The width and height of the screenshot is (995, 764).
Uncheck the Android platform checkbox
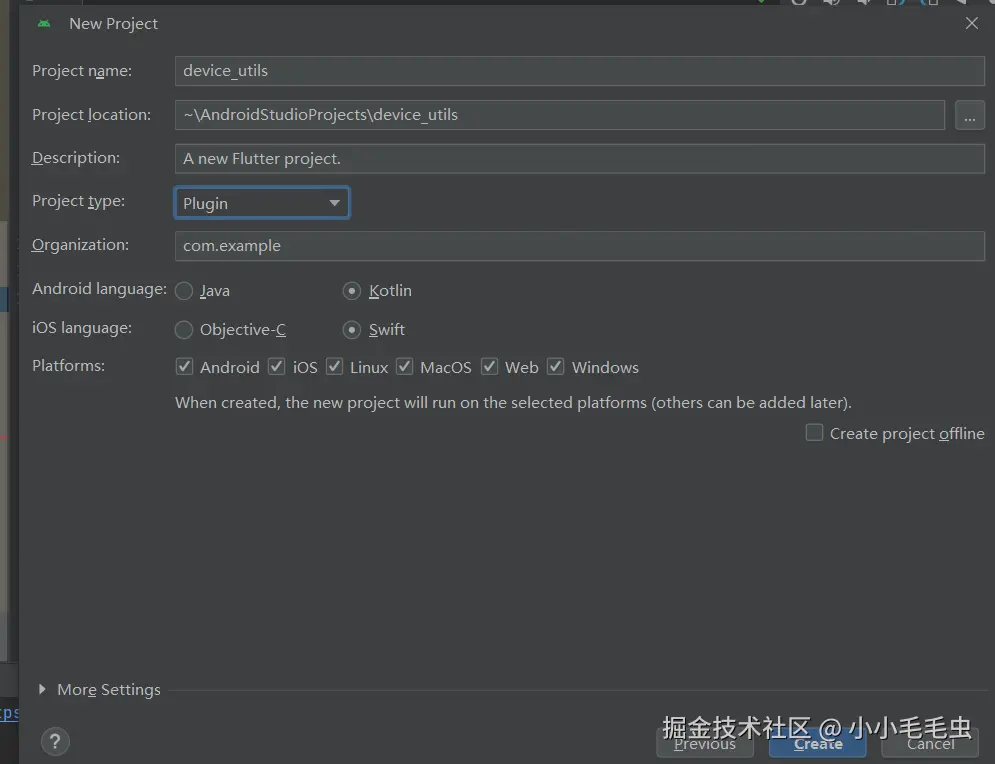[x=185, y=367]
